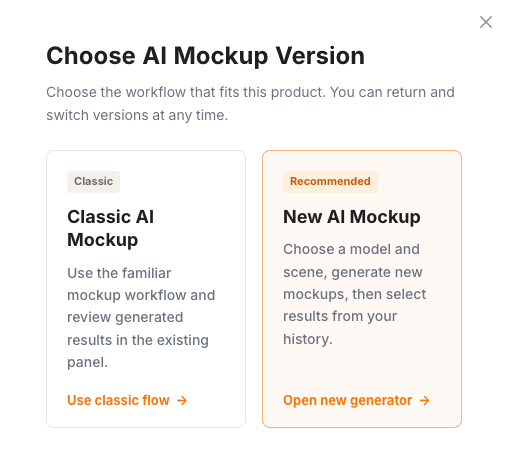Open the new generator link
Viewport: 509px width, 469px height.
[x=356, y=400]
